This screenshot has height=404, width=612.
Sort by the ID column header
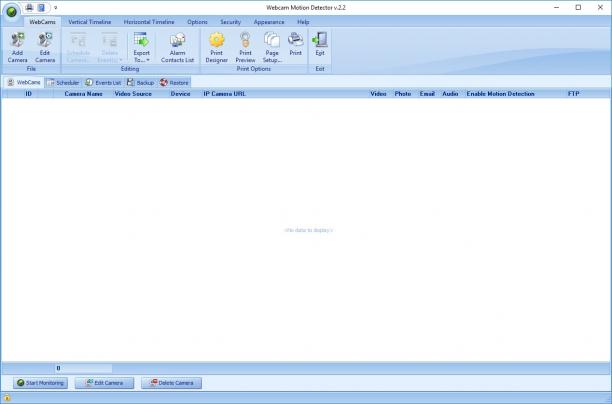click(x=28, y=94)
